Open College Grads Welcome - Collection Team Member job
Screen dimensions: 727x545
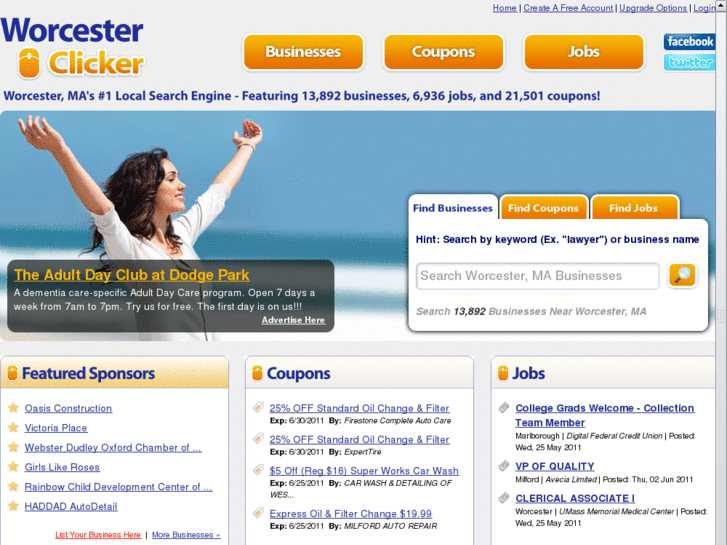tap(605, 416)
